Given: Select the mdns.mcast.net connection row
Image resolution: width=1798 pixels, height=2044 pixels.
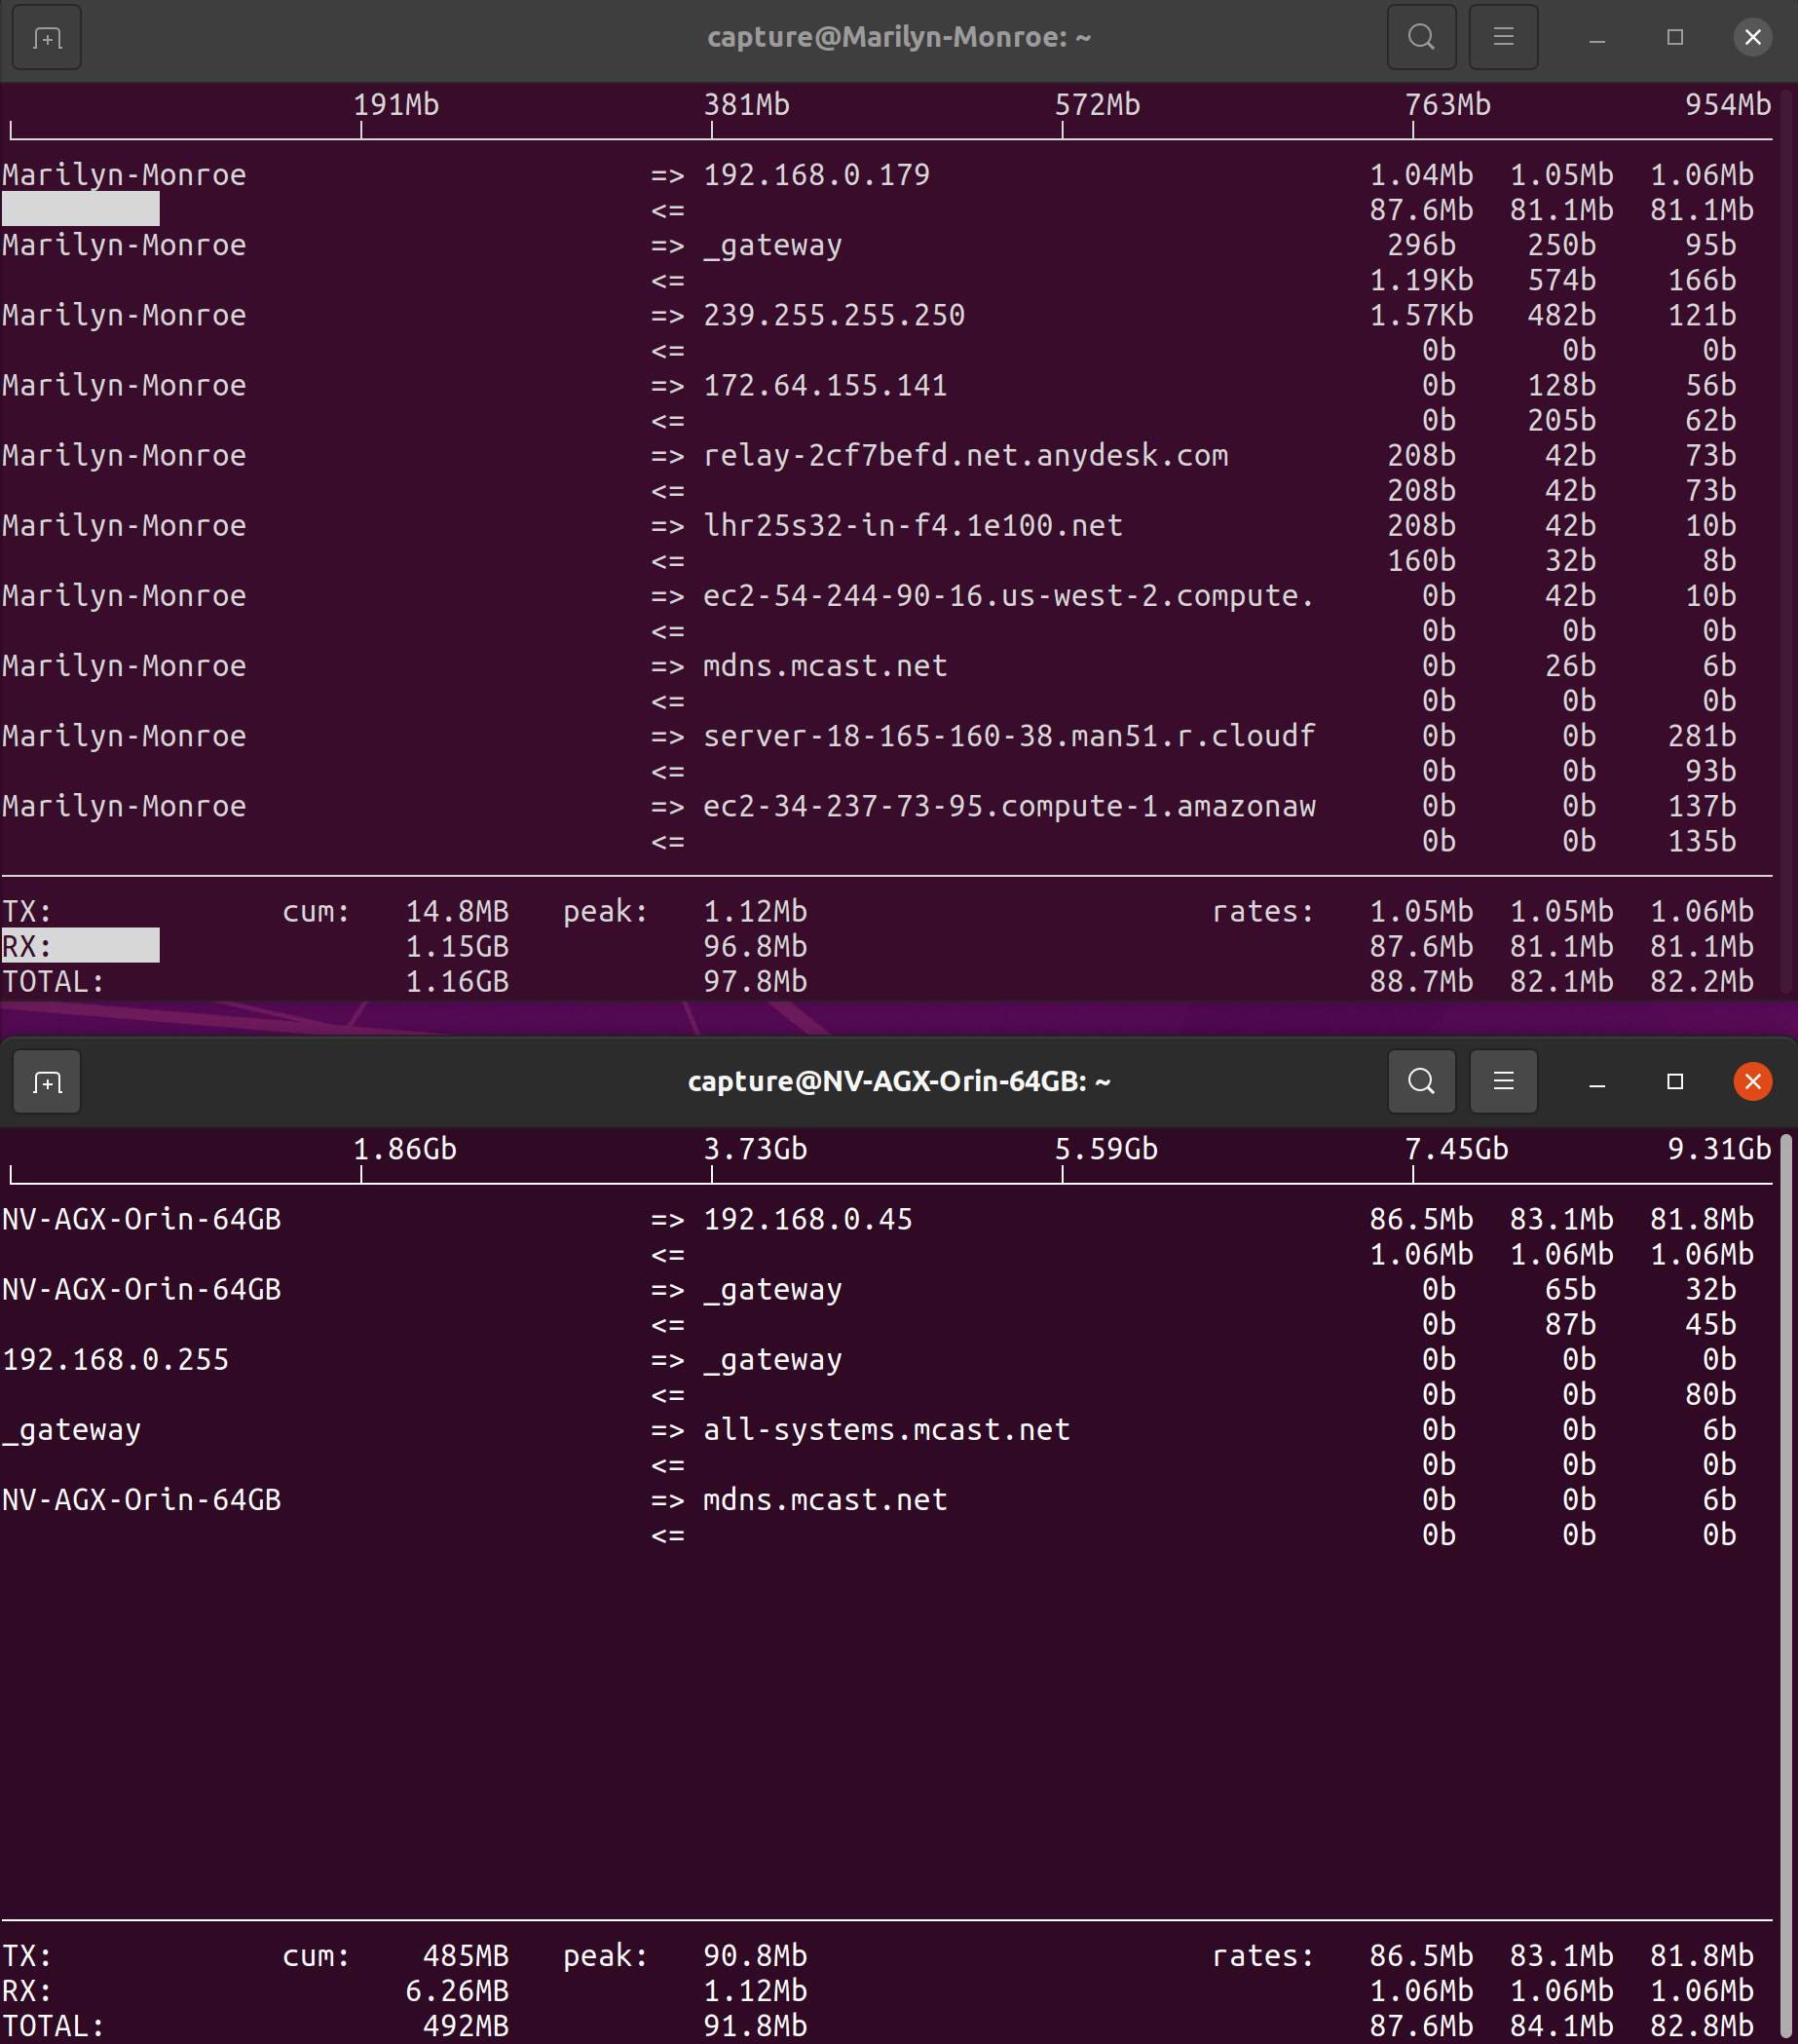Looking at the screenshot, I should (823, 665).
